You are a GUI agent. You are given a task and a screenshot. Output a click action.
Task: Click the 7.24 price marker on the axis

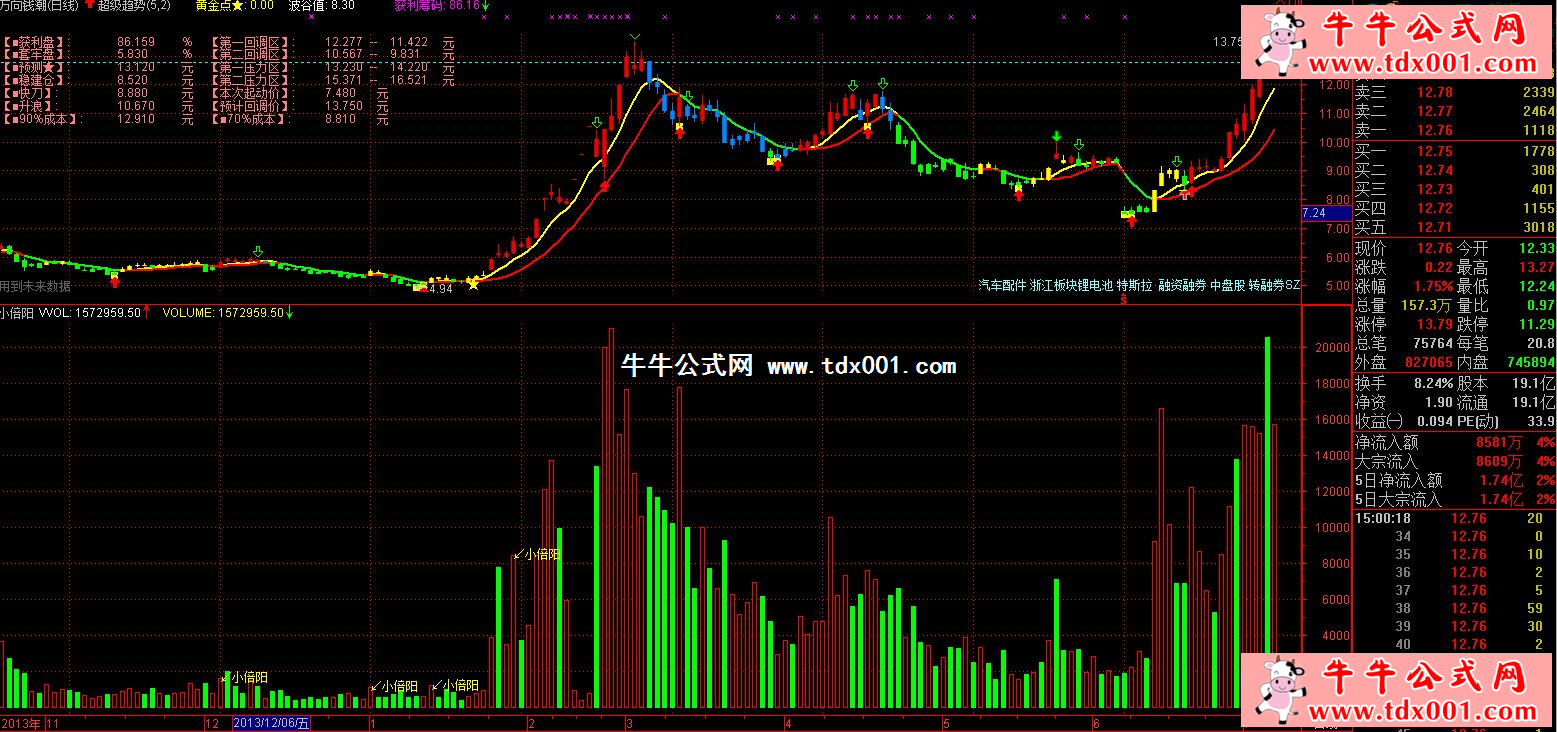point(1314,213)
